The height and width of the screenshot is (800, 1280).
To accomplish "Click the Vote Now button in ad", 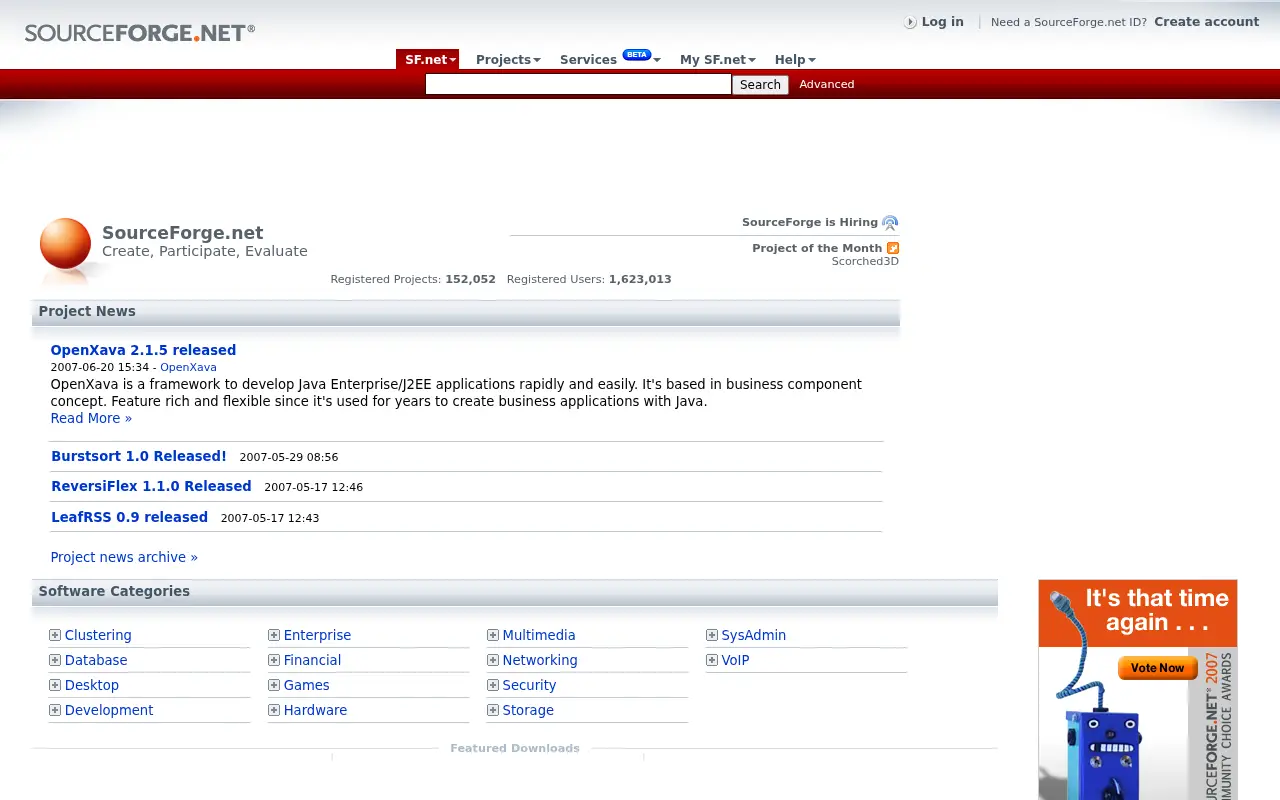I will 1157,668.
